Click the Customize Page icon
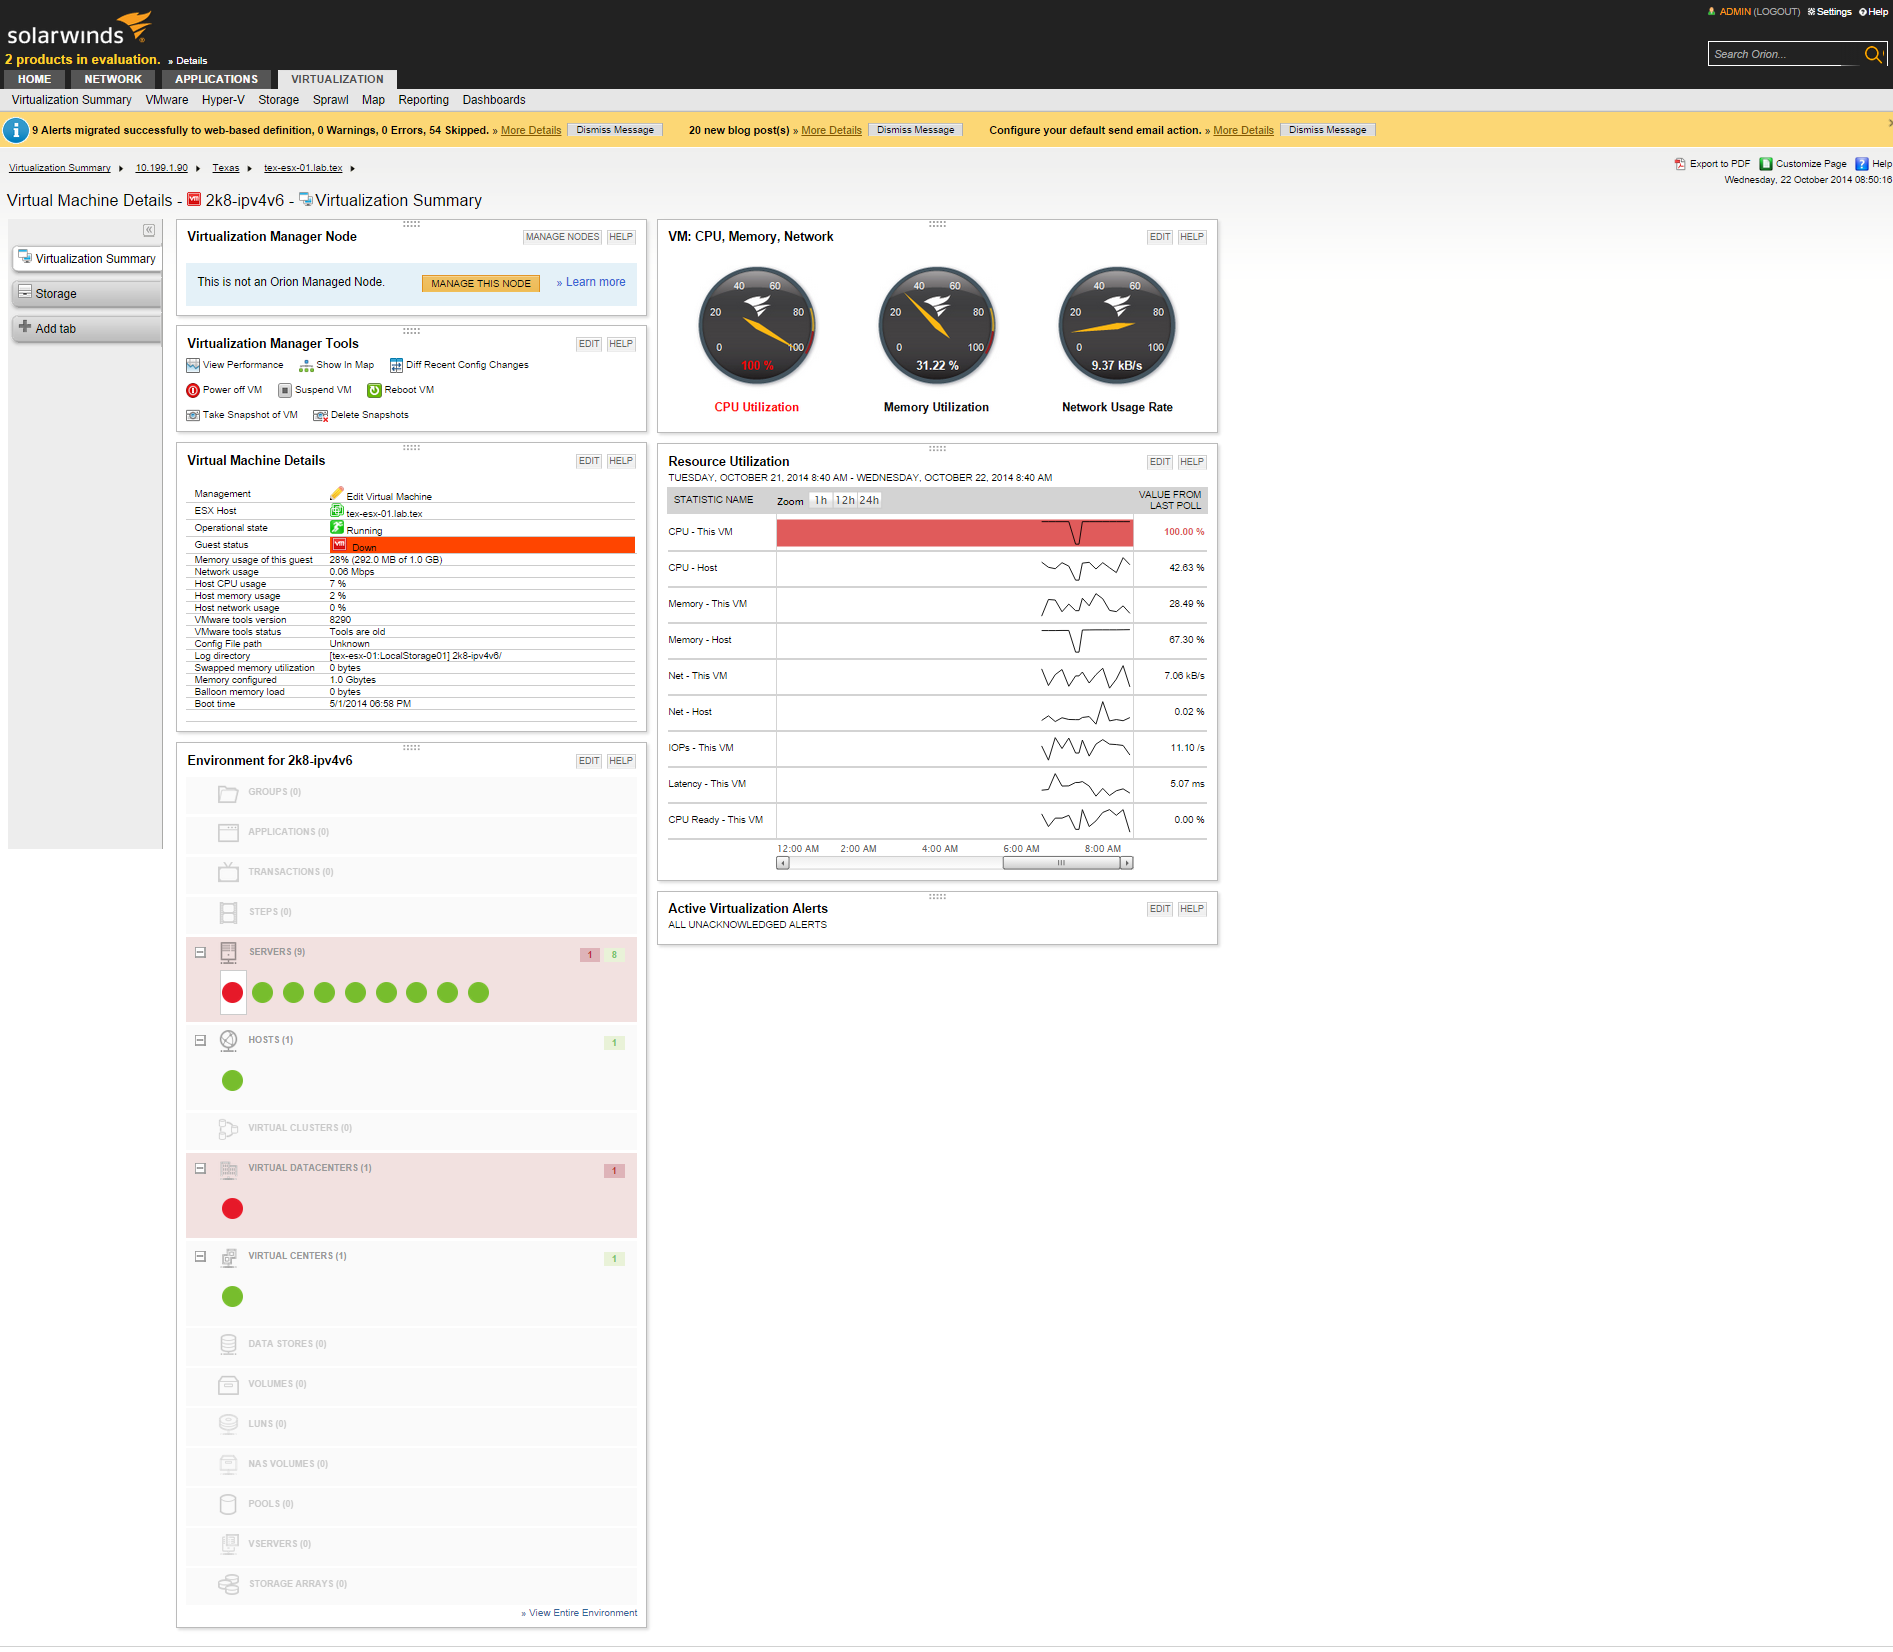 (x=1766, y=164)
